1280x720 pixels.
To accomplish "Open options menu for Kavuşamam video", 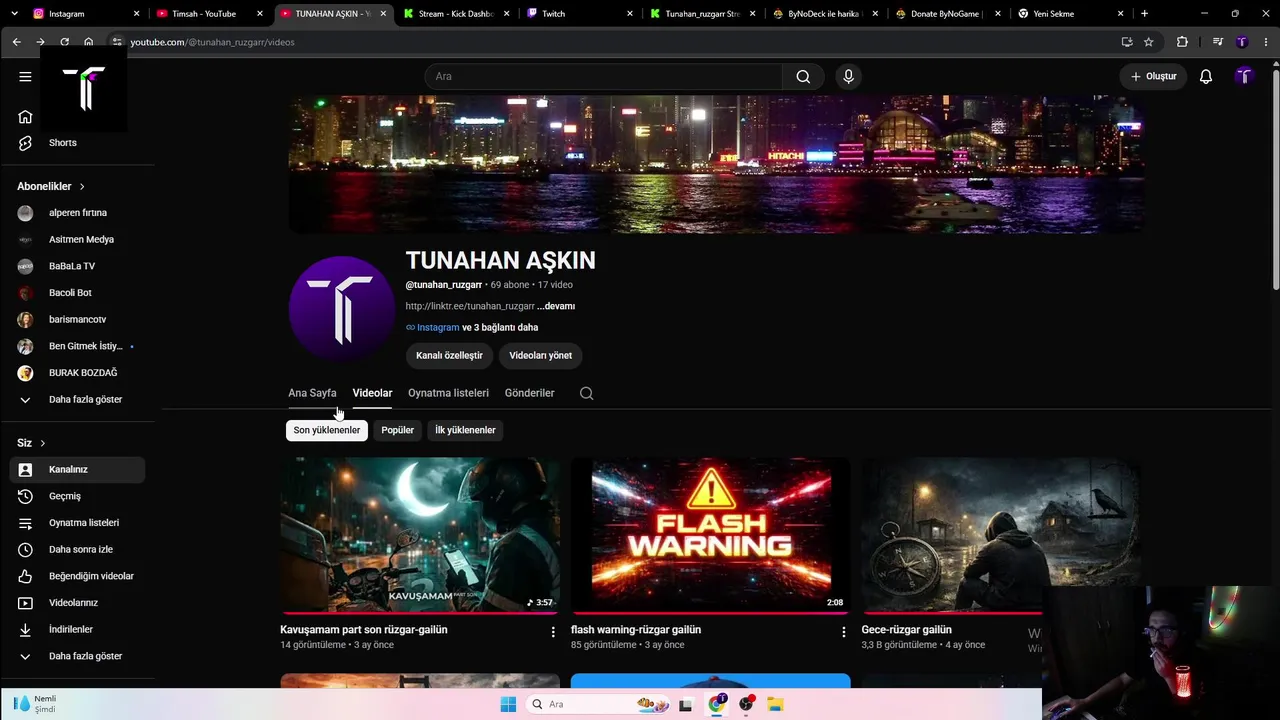I will pyautogui.click(x=553, y=632).
